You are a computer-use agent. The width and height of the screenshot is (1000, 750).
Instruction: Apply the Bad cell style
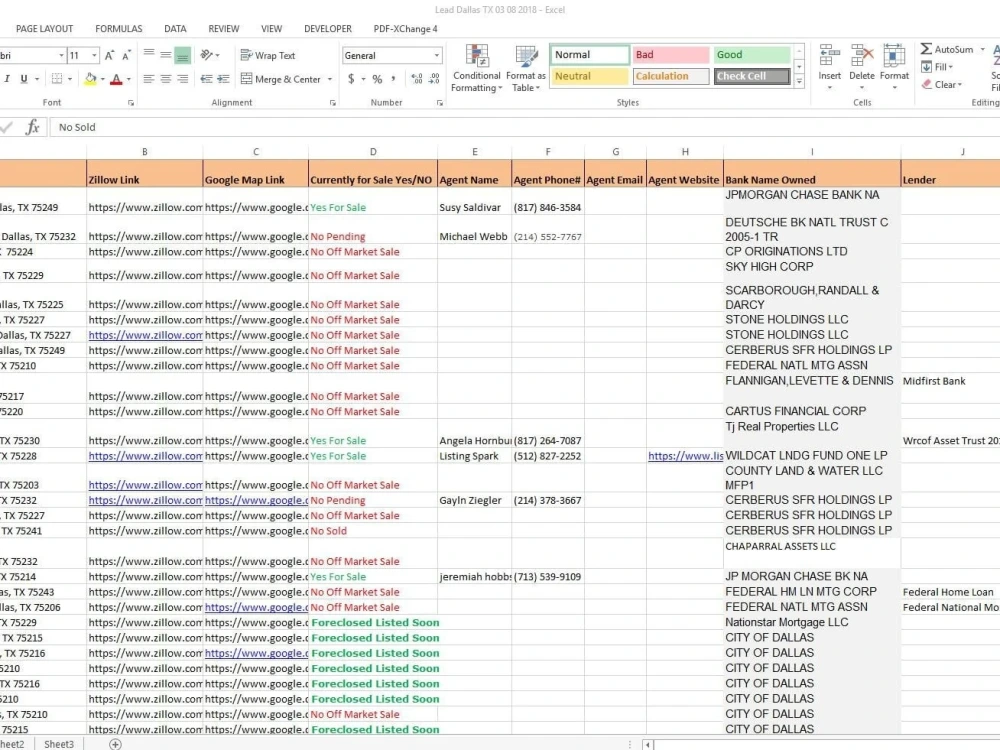pos(670,55)
